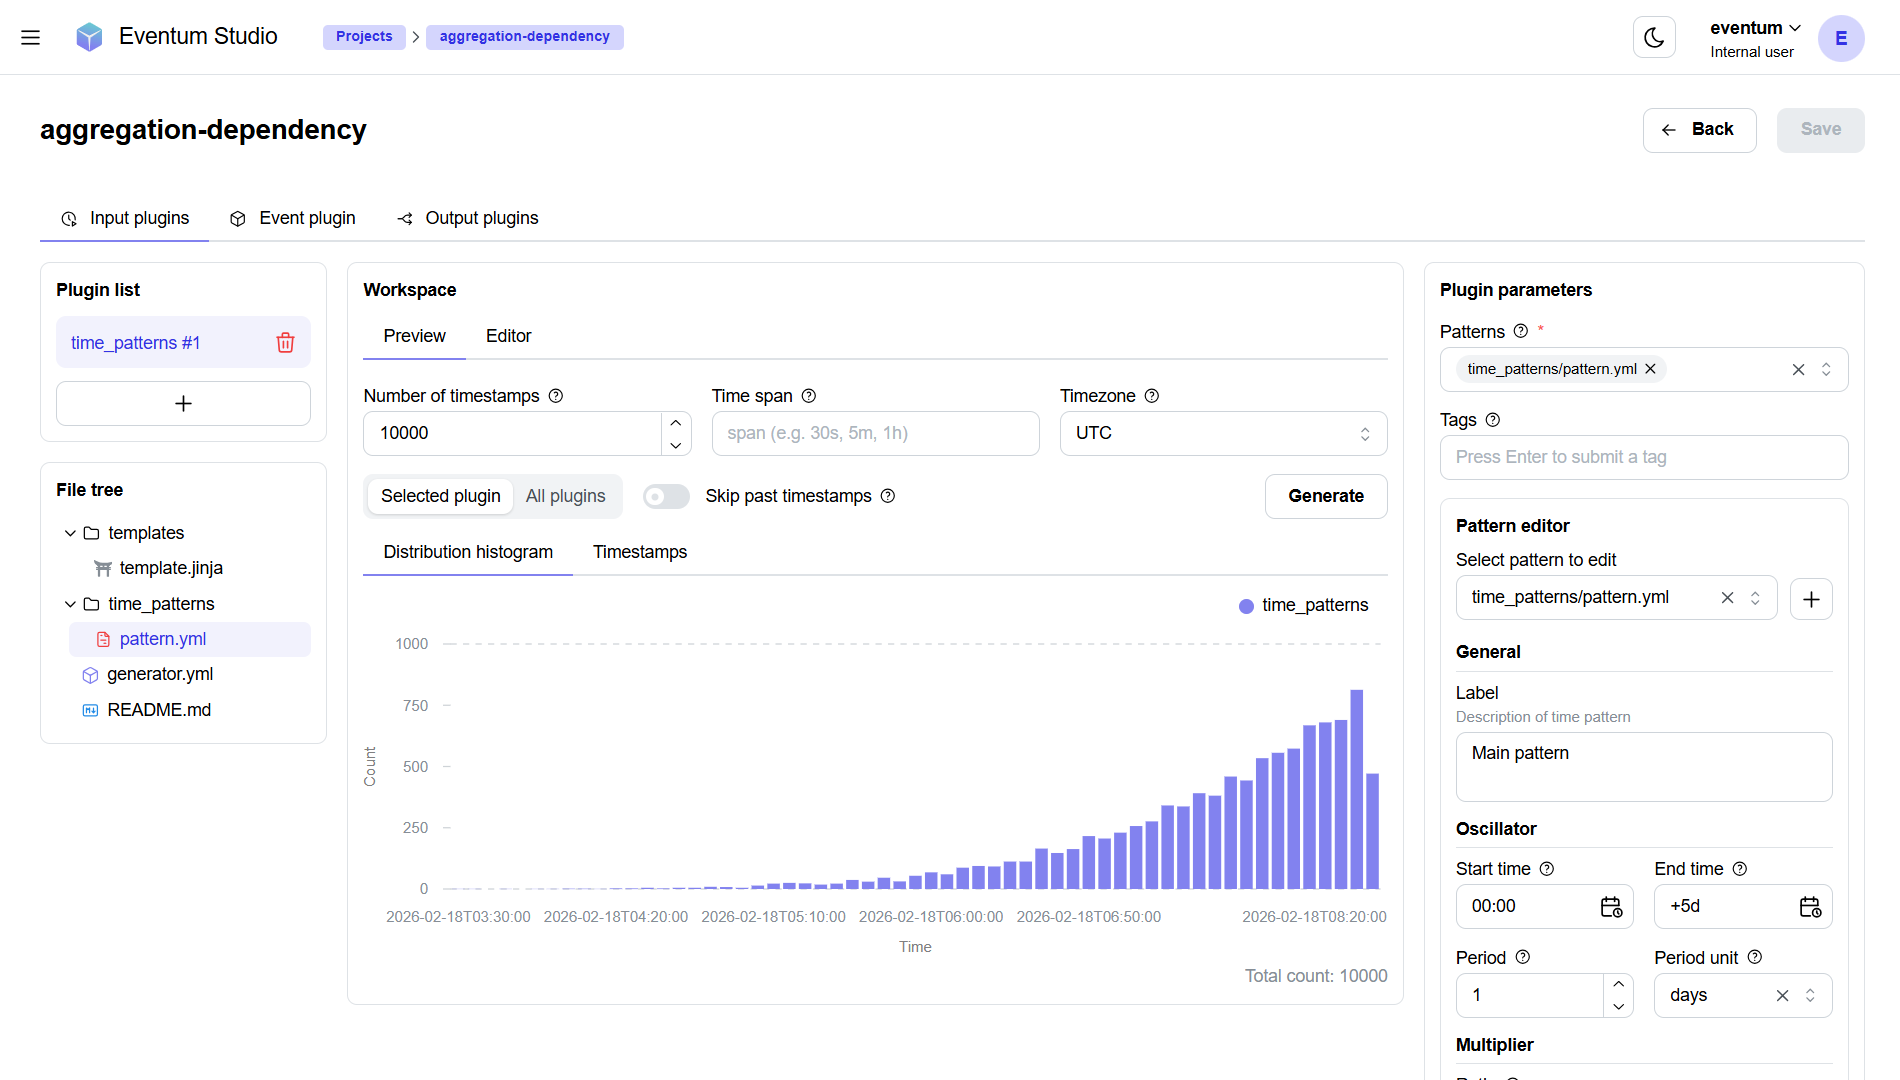Click the help icon beside Patterns label
Screen dimensions: 1900x1080
1520,331
